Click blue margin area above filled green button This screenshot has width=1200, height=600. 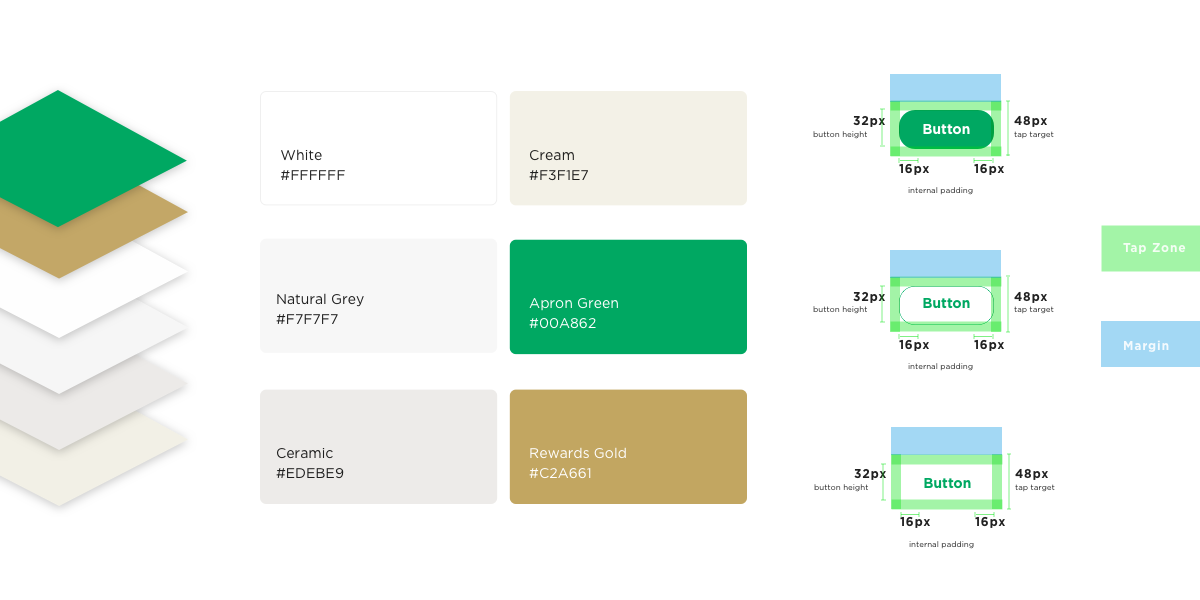coord(945,87)
